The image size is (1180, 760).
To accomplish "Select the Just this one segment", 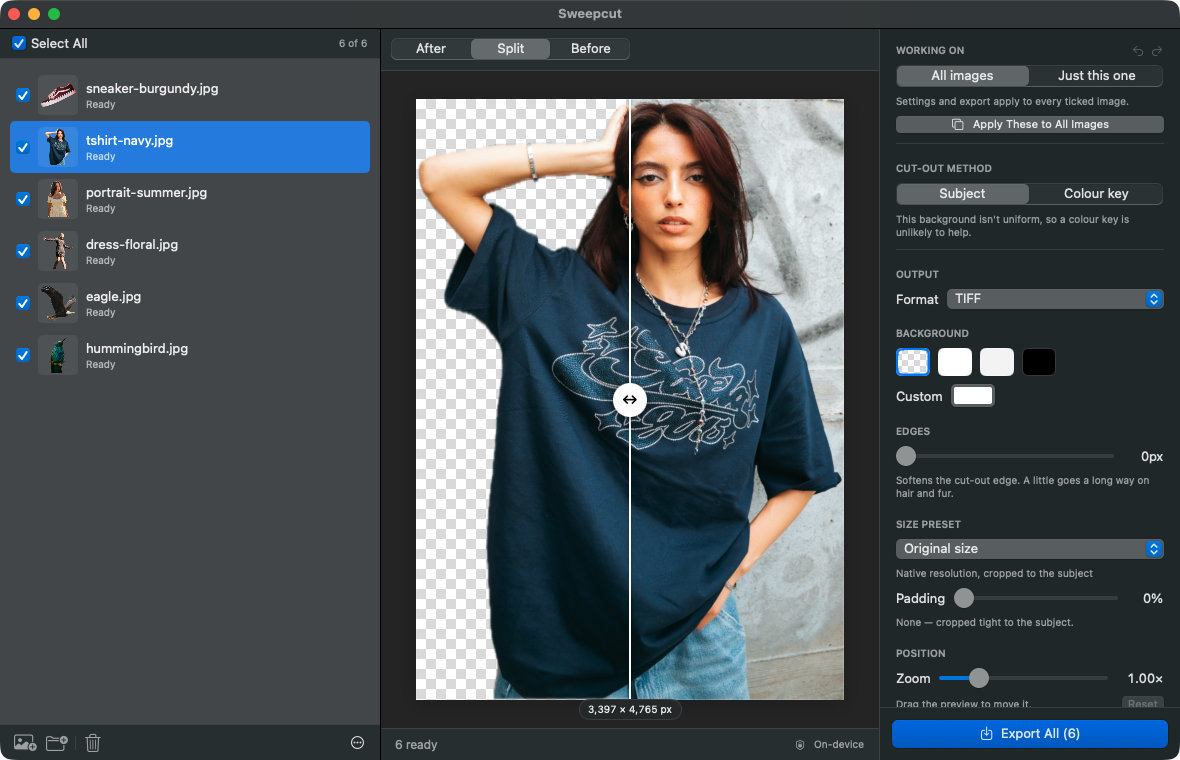I will (1096, 76).
